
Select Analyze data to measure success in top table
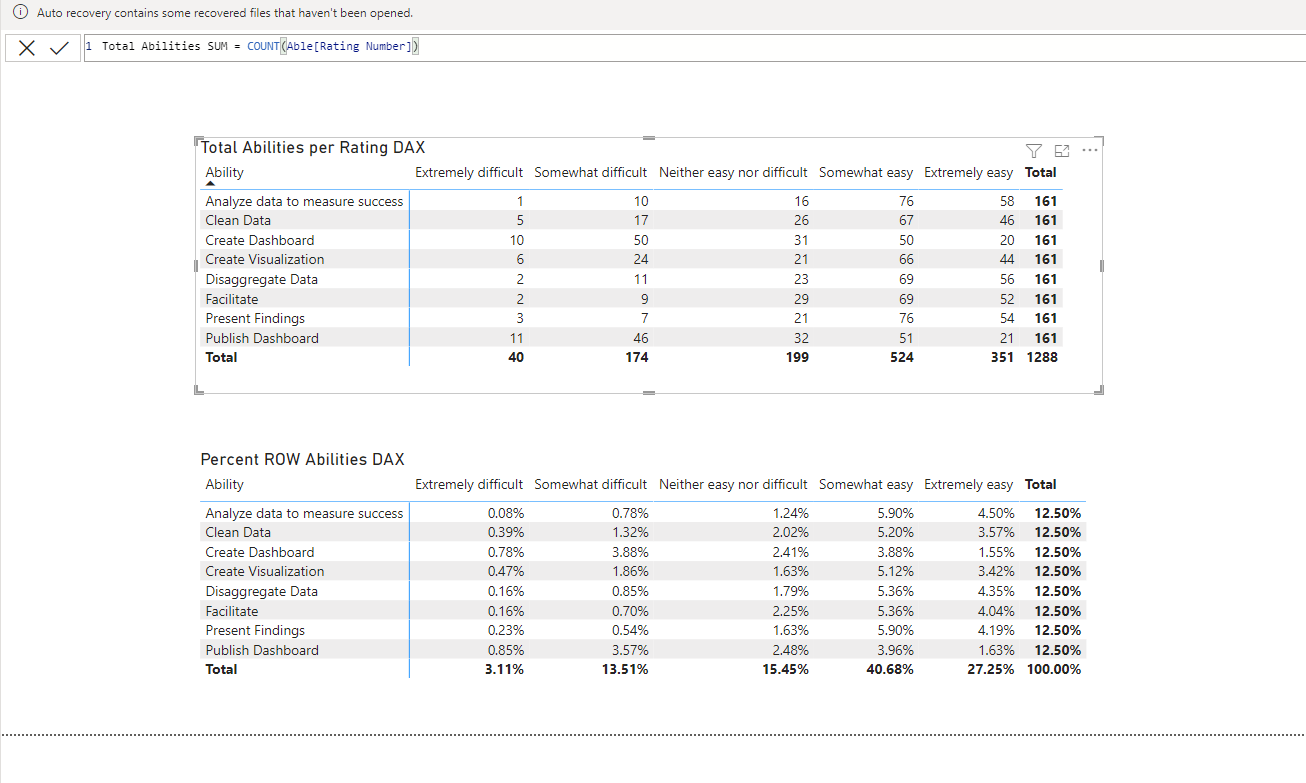point(304,201)
